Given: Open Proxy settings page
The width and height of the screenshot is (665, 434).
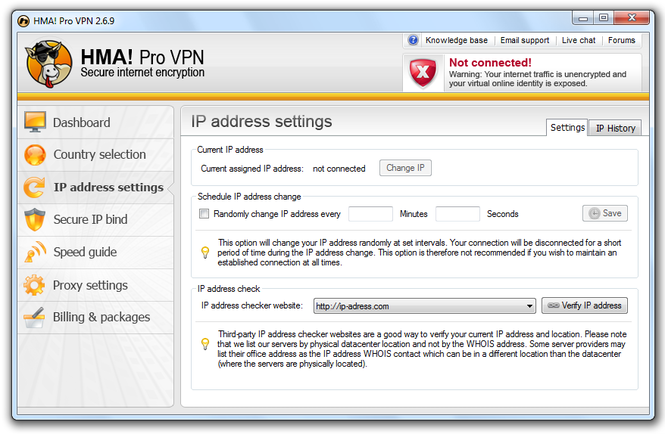Looking at the screenshot, I should coord(96,285).
